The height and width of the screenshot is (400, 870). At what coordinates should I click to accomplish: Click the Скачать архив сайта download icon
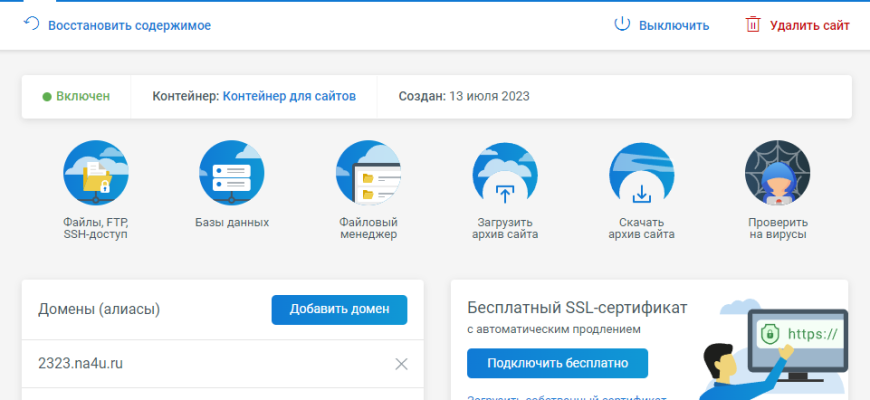click(641, 173)
